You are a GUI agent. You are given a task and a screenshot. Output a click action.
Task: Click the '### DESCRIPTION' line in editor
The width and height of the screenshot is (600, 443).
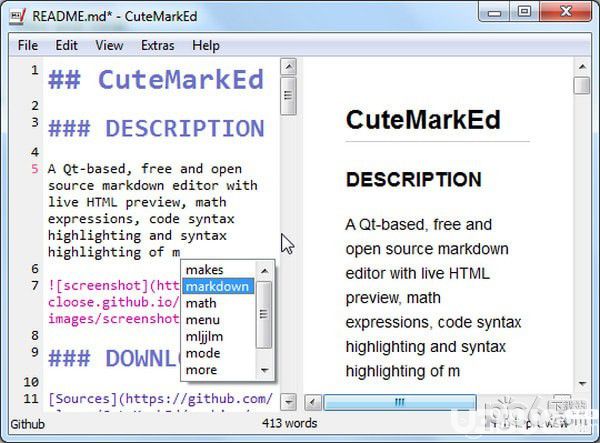click(x=156, y=128)
